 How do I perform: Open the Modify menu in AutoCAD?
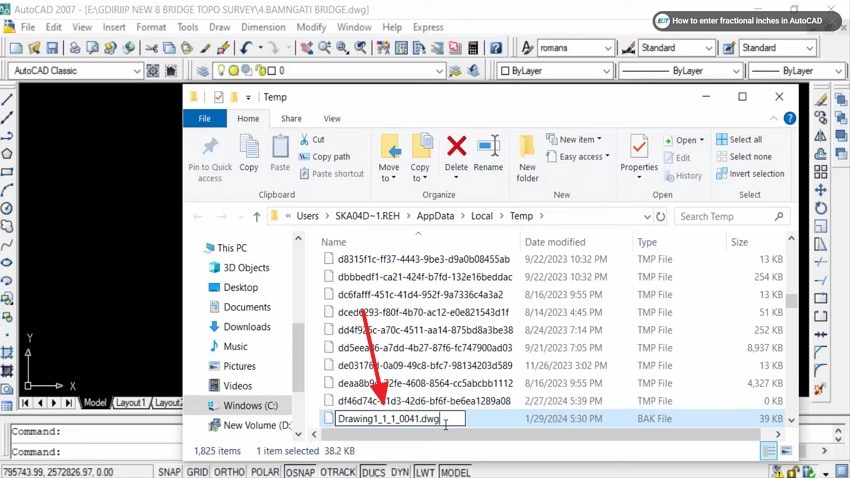[x=311, y=27]
